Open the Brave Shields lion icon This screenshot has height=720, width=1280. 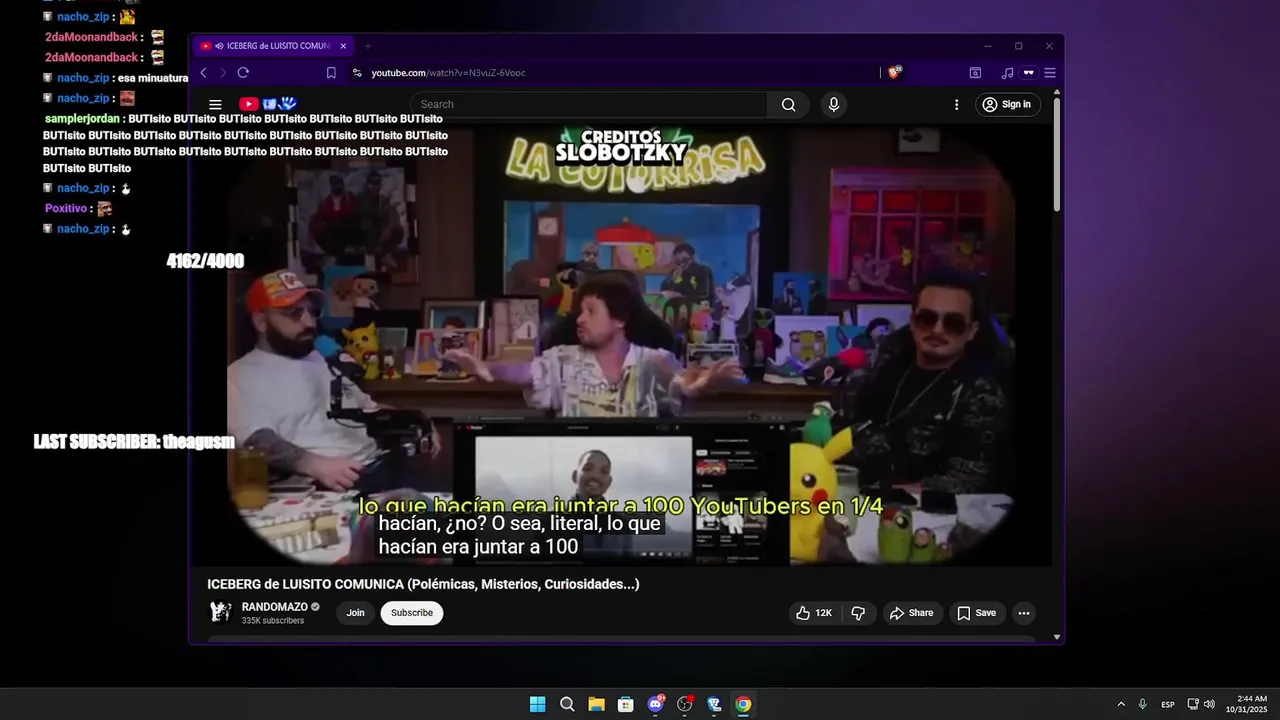pos(895,72)
